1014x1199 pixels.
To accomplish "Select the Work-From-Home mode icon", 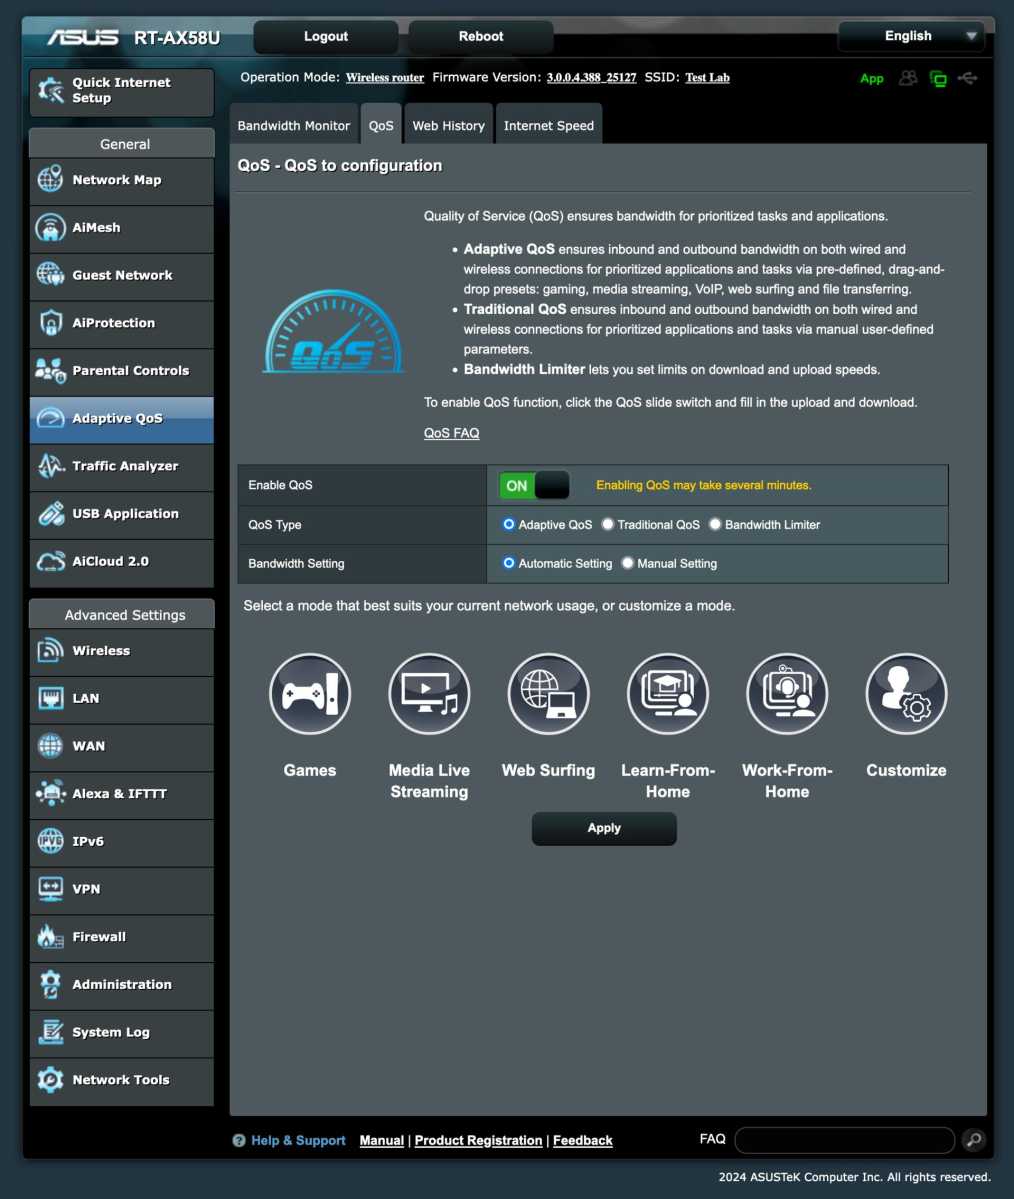I will click(x=787, y=694).
